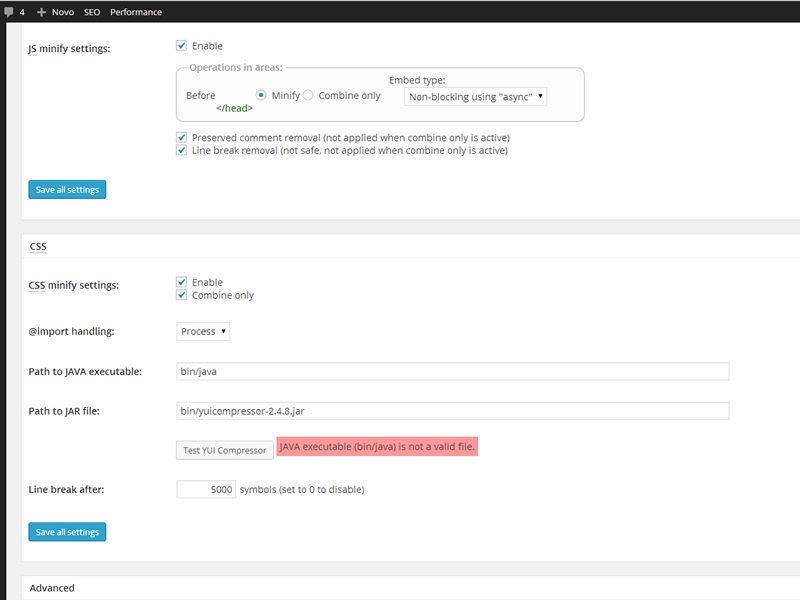Uncheck CSS Combine only checkbox

[181, 295]
